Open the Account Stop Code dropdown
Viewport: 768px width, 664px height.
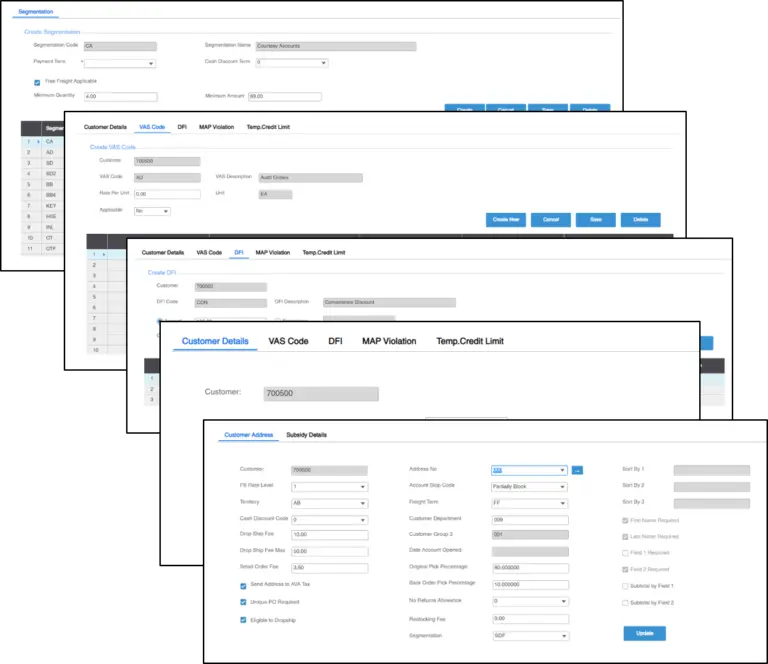point(529,486)
